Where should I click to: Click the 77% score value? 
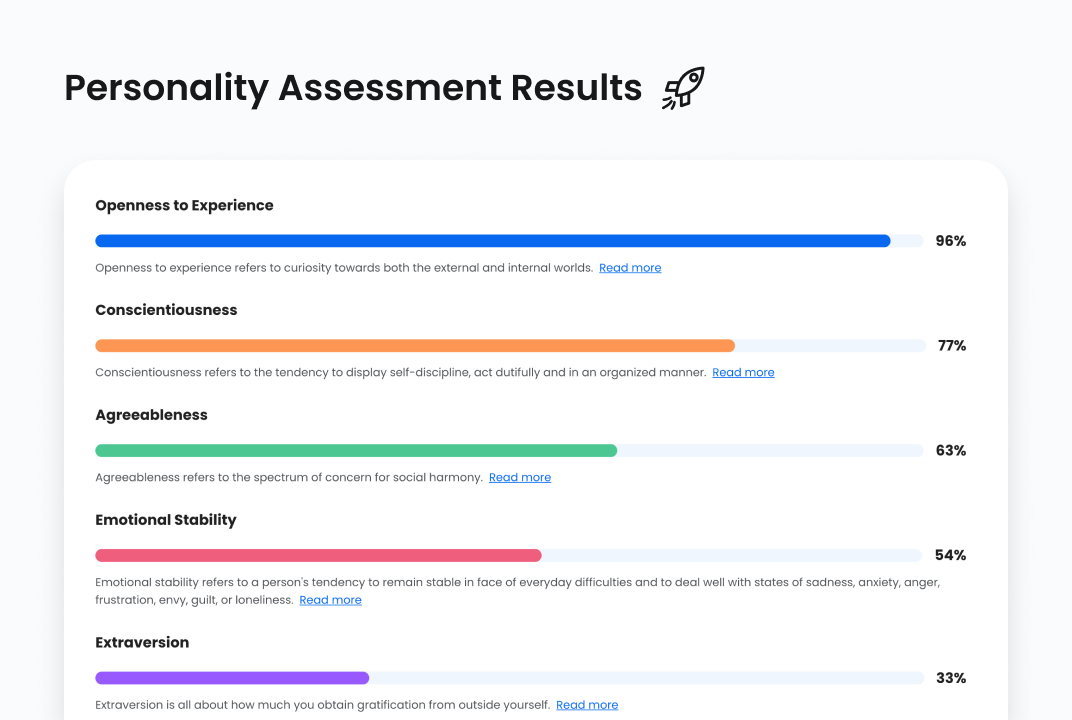951,345
